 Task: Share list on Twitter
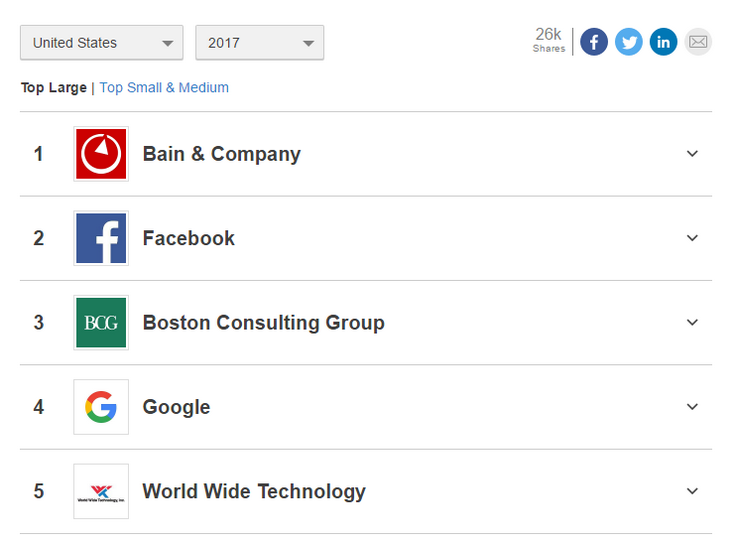629,42
